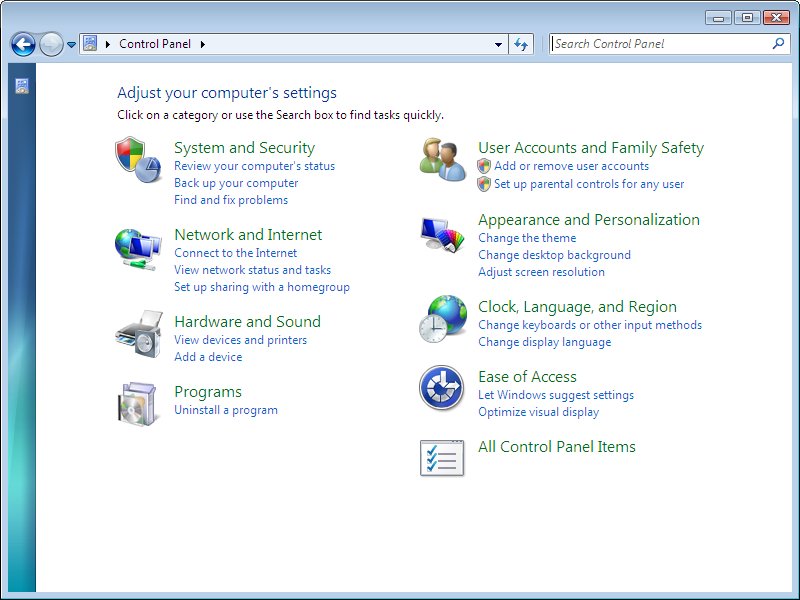Click the Clock, Language, and Region globe icon
The height and width of the screenshot is (600, 800).
442,319
